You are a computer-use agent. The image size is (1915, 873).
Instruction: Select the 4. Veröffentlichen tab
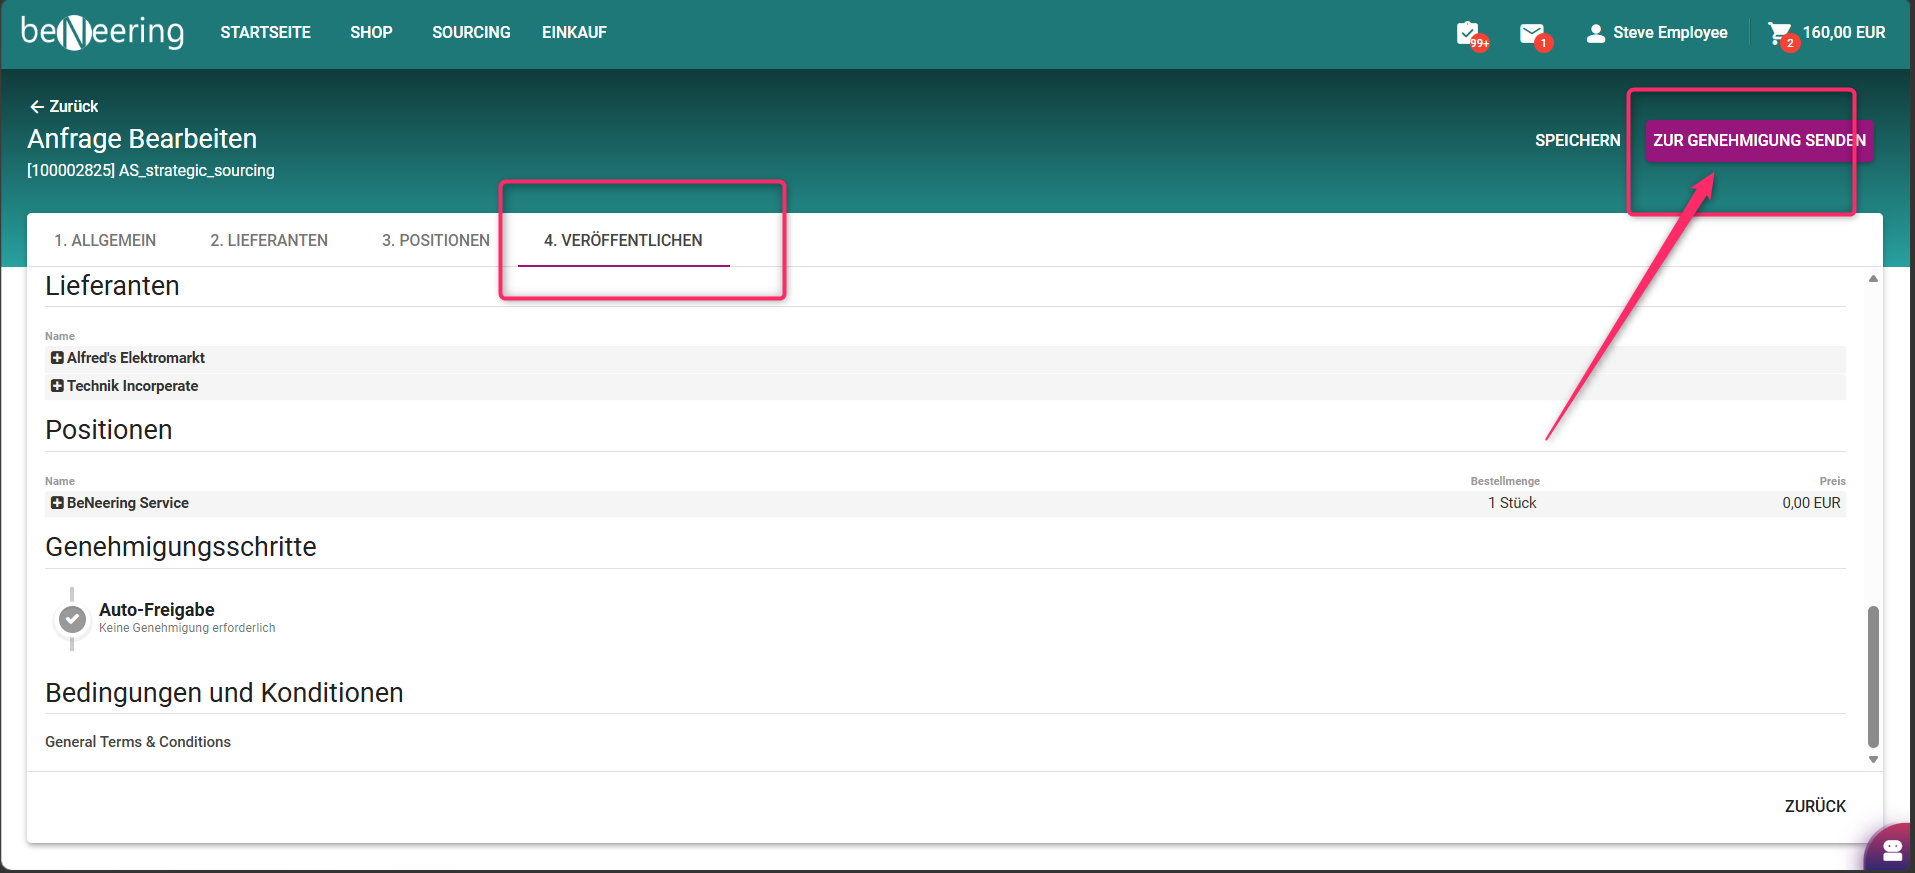(623, 240)
